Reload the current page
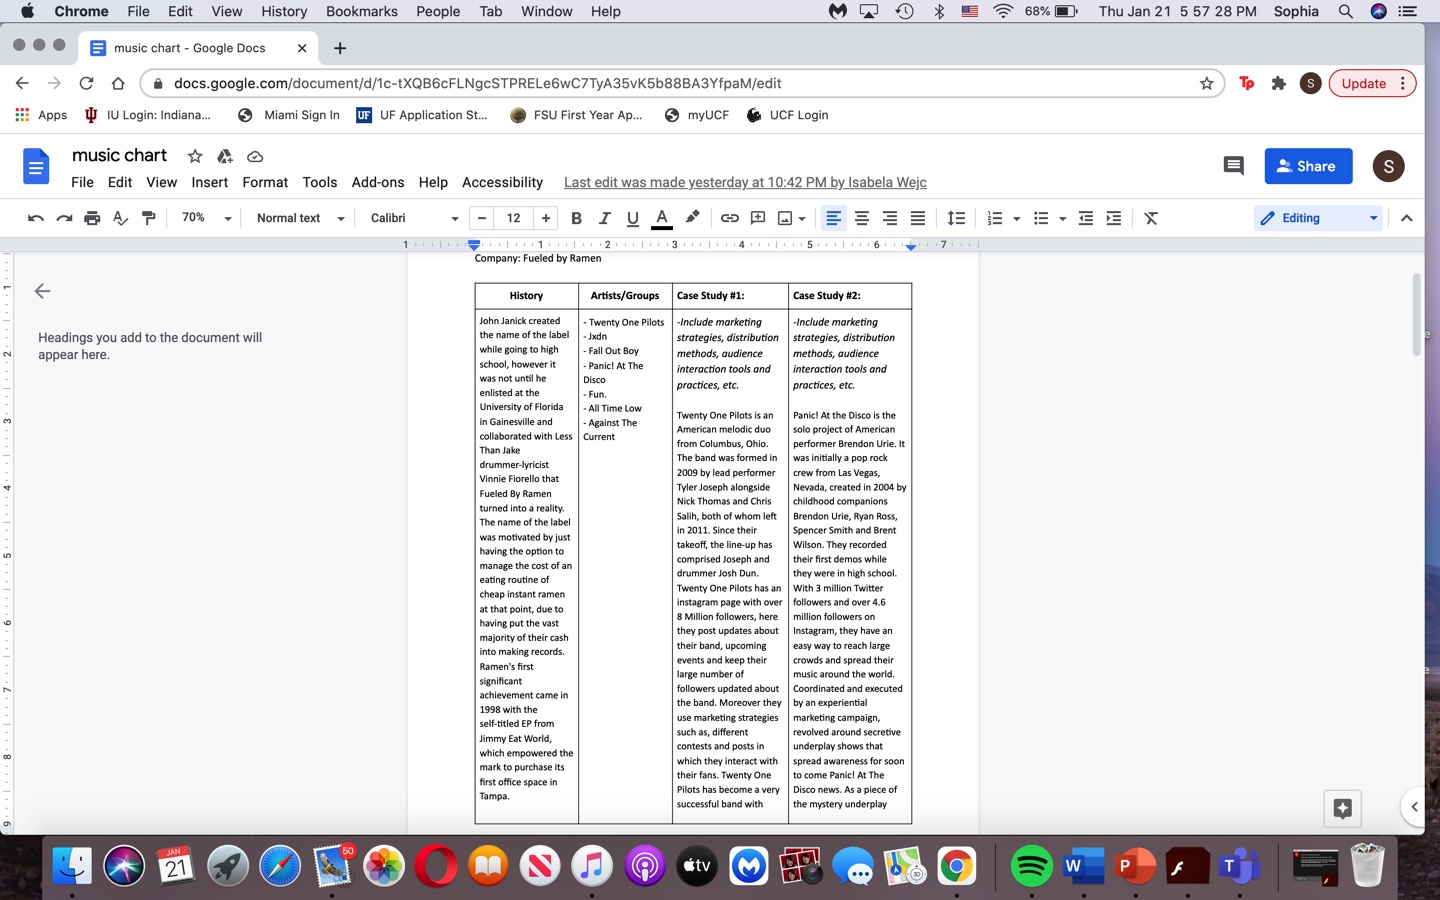The width and height of the screenshot is (1440, 900). coord(86,83)
